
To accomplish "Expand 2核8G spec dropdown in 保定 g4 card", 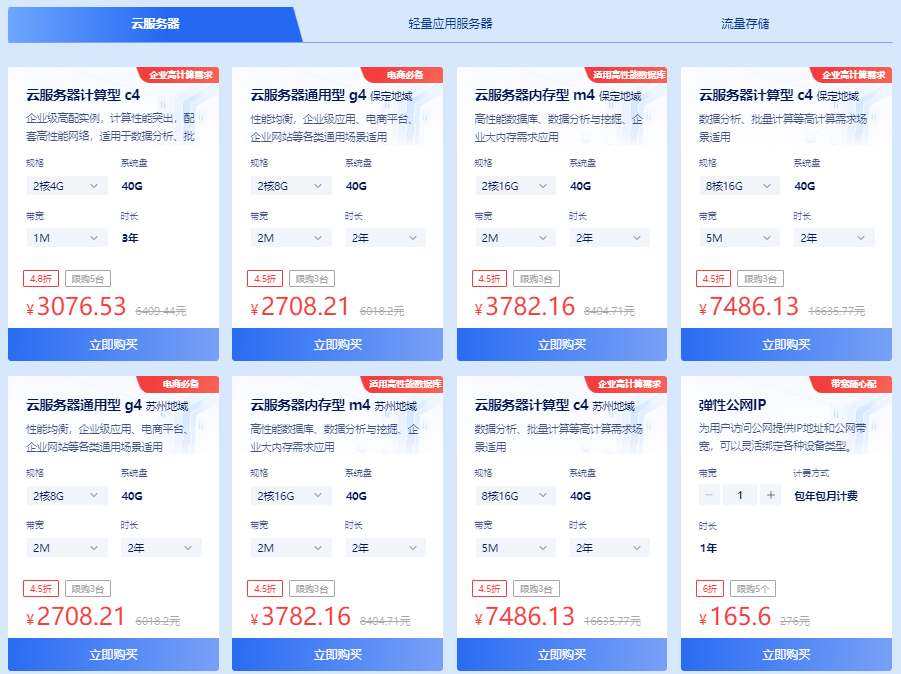I will pos(291,186).
